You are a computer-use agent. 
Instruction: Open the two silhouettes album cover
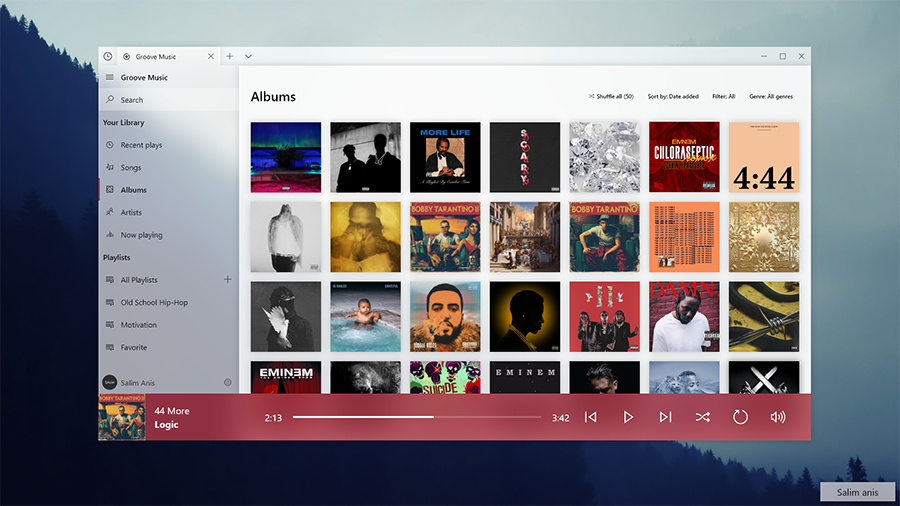click(x=366, y=157)
